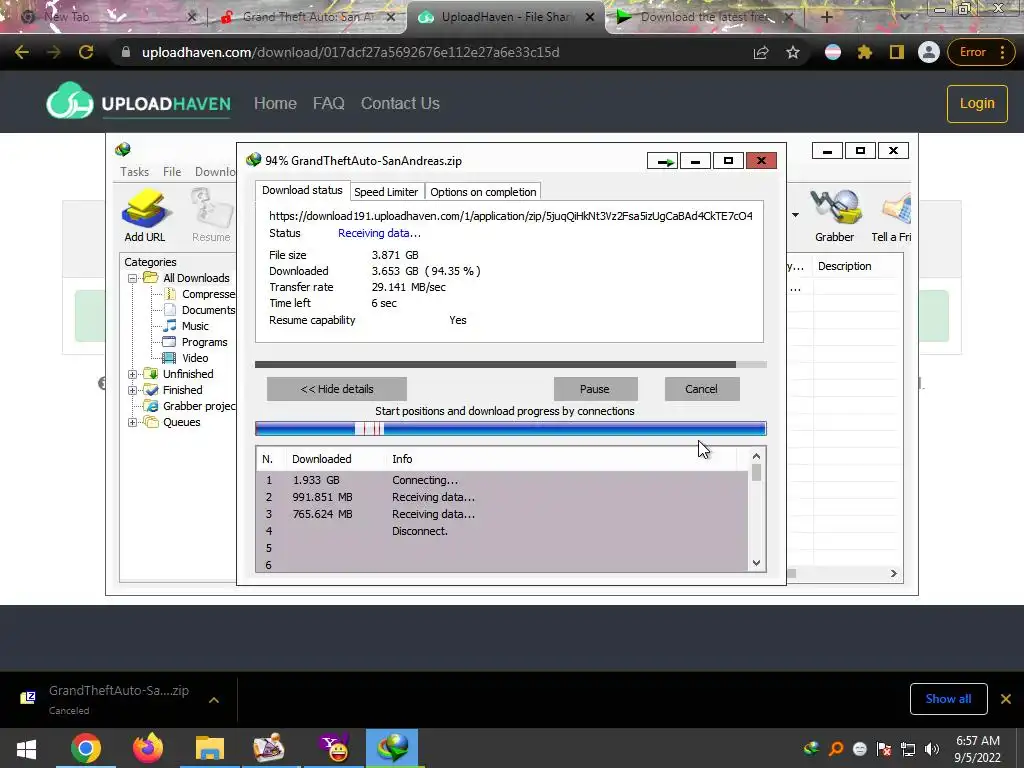Bookmark this page with the star icon
Viewport: 1024px width, 768px height.
point(793,52)
